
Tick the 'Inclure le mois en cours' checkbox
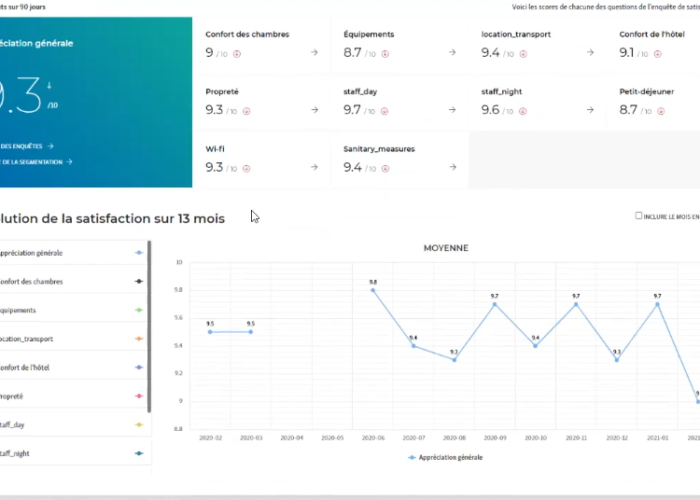(638, 216)
